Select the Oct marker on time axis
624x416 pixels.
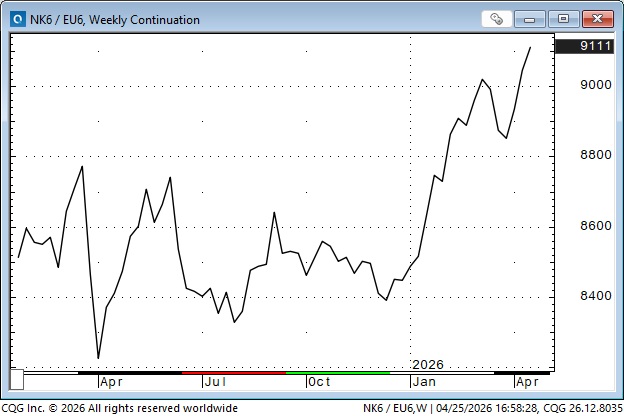pos(319,381)
